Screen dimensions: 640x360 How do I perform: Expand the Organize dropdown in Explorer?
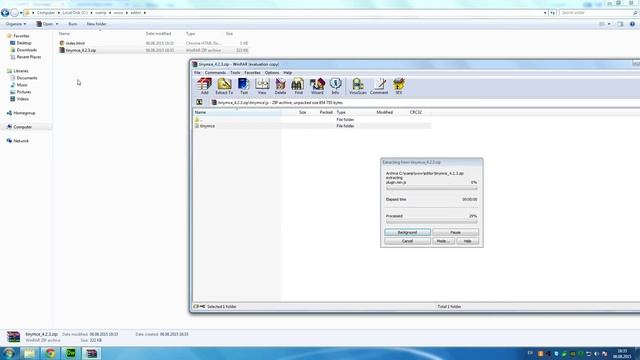16,24
